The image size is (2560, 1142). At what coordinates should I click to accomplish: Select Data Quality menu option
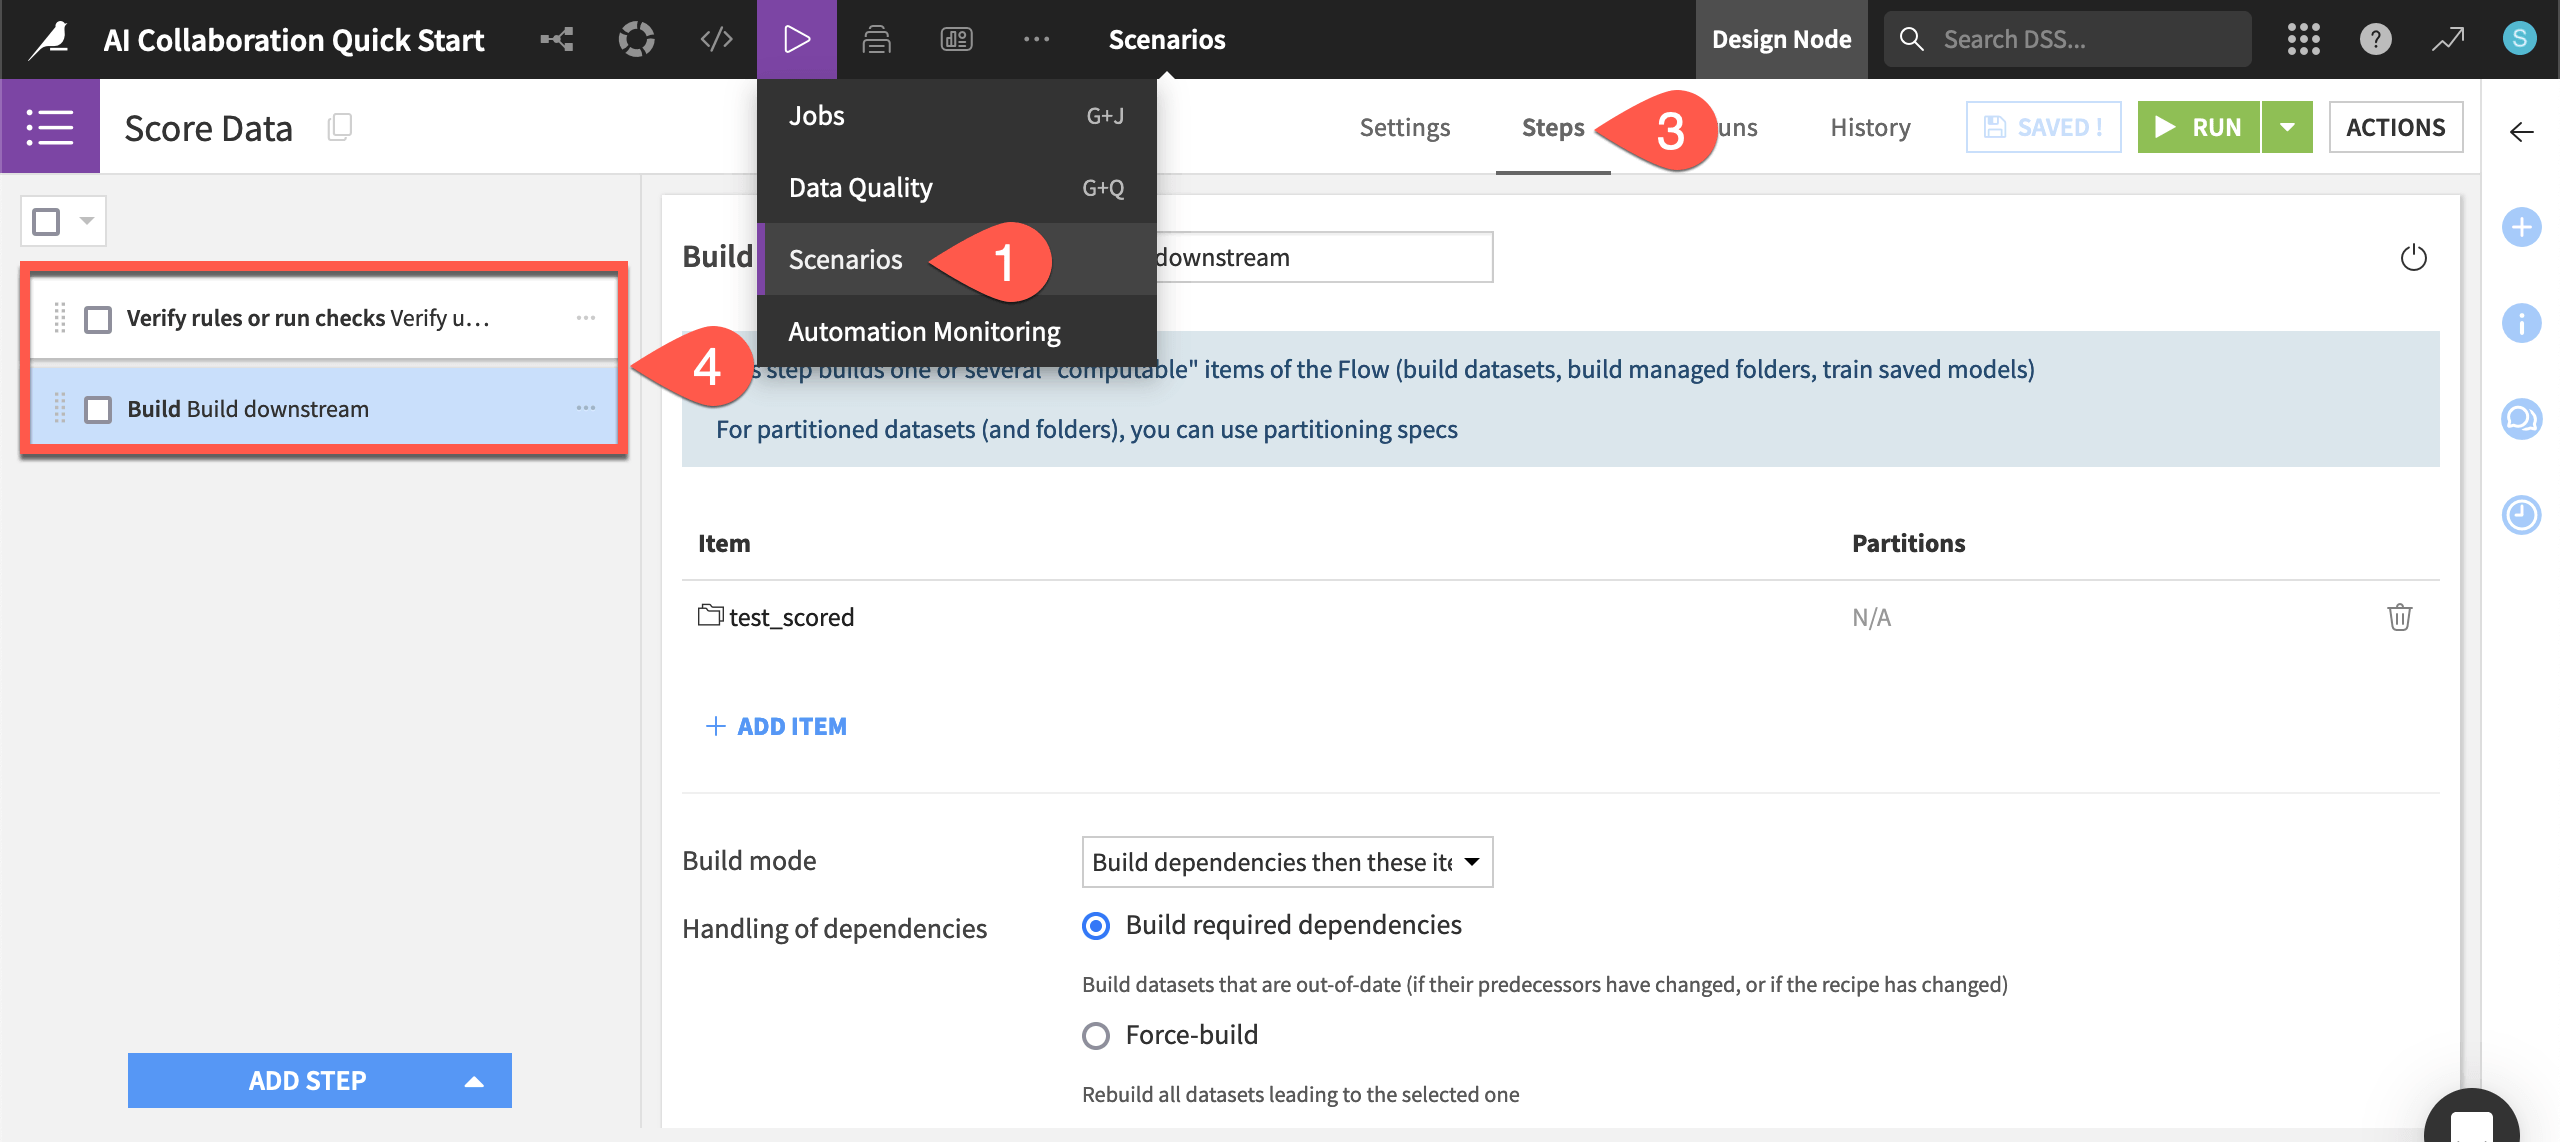[860, 186]
